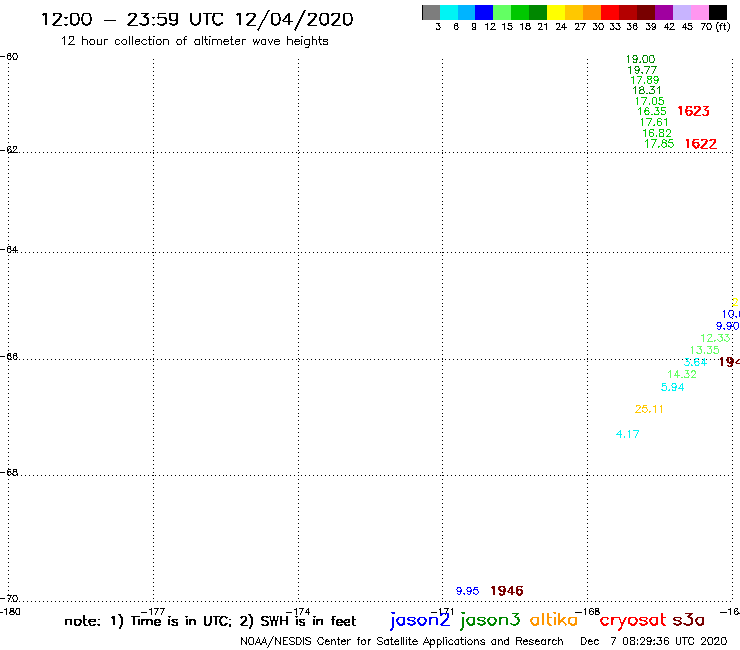
Task: Select the wave height value 17.61
Action: [x=654, y=122]
